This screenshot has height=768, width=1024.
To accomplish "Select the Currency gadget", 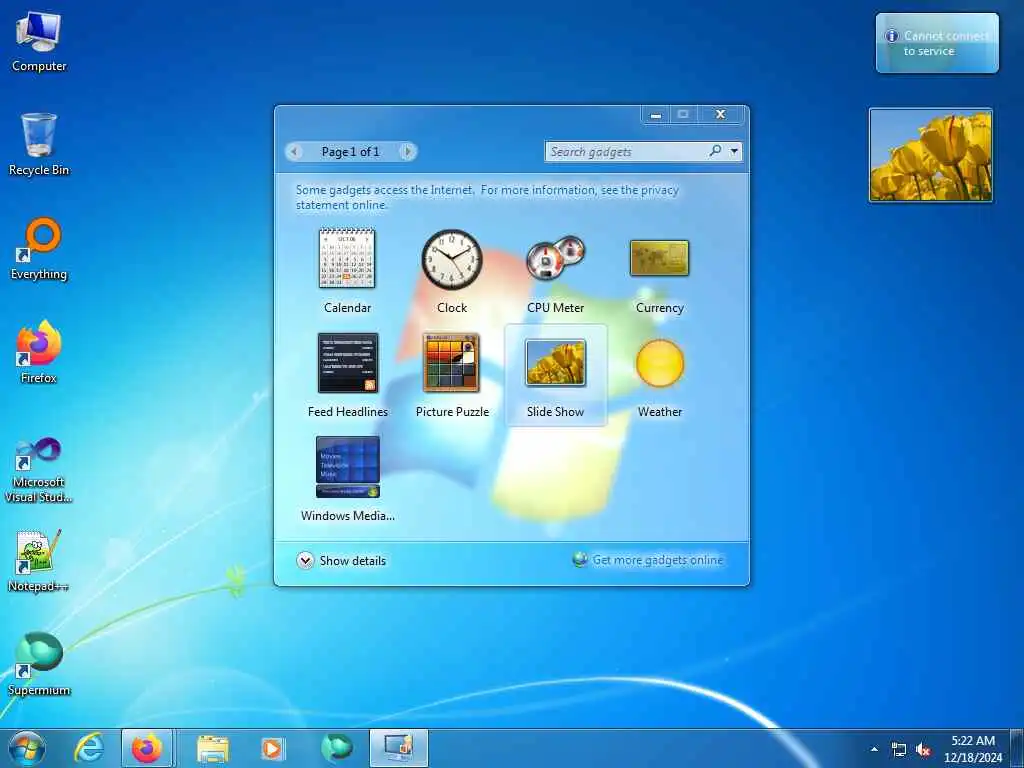I will point(660,271).
